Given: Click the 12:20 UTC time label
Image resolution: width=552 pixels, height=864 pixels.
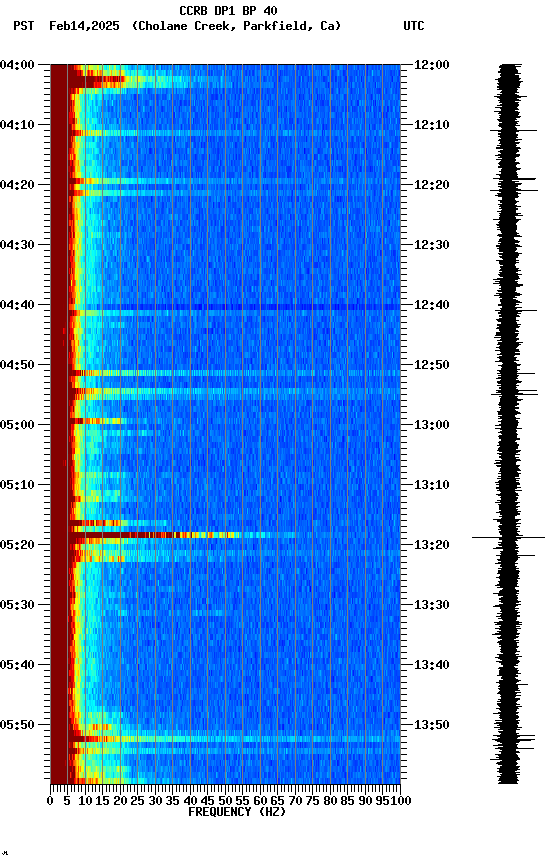Looking at the screenshot, I should (x=432, y=185).
